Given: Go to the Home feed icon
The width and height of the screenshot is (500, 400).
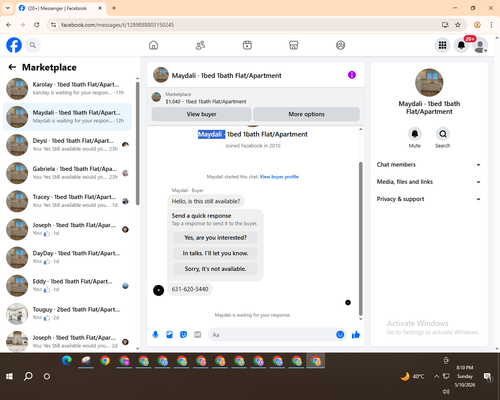Looking at the screenshot, I should [x=153, y=45].
